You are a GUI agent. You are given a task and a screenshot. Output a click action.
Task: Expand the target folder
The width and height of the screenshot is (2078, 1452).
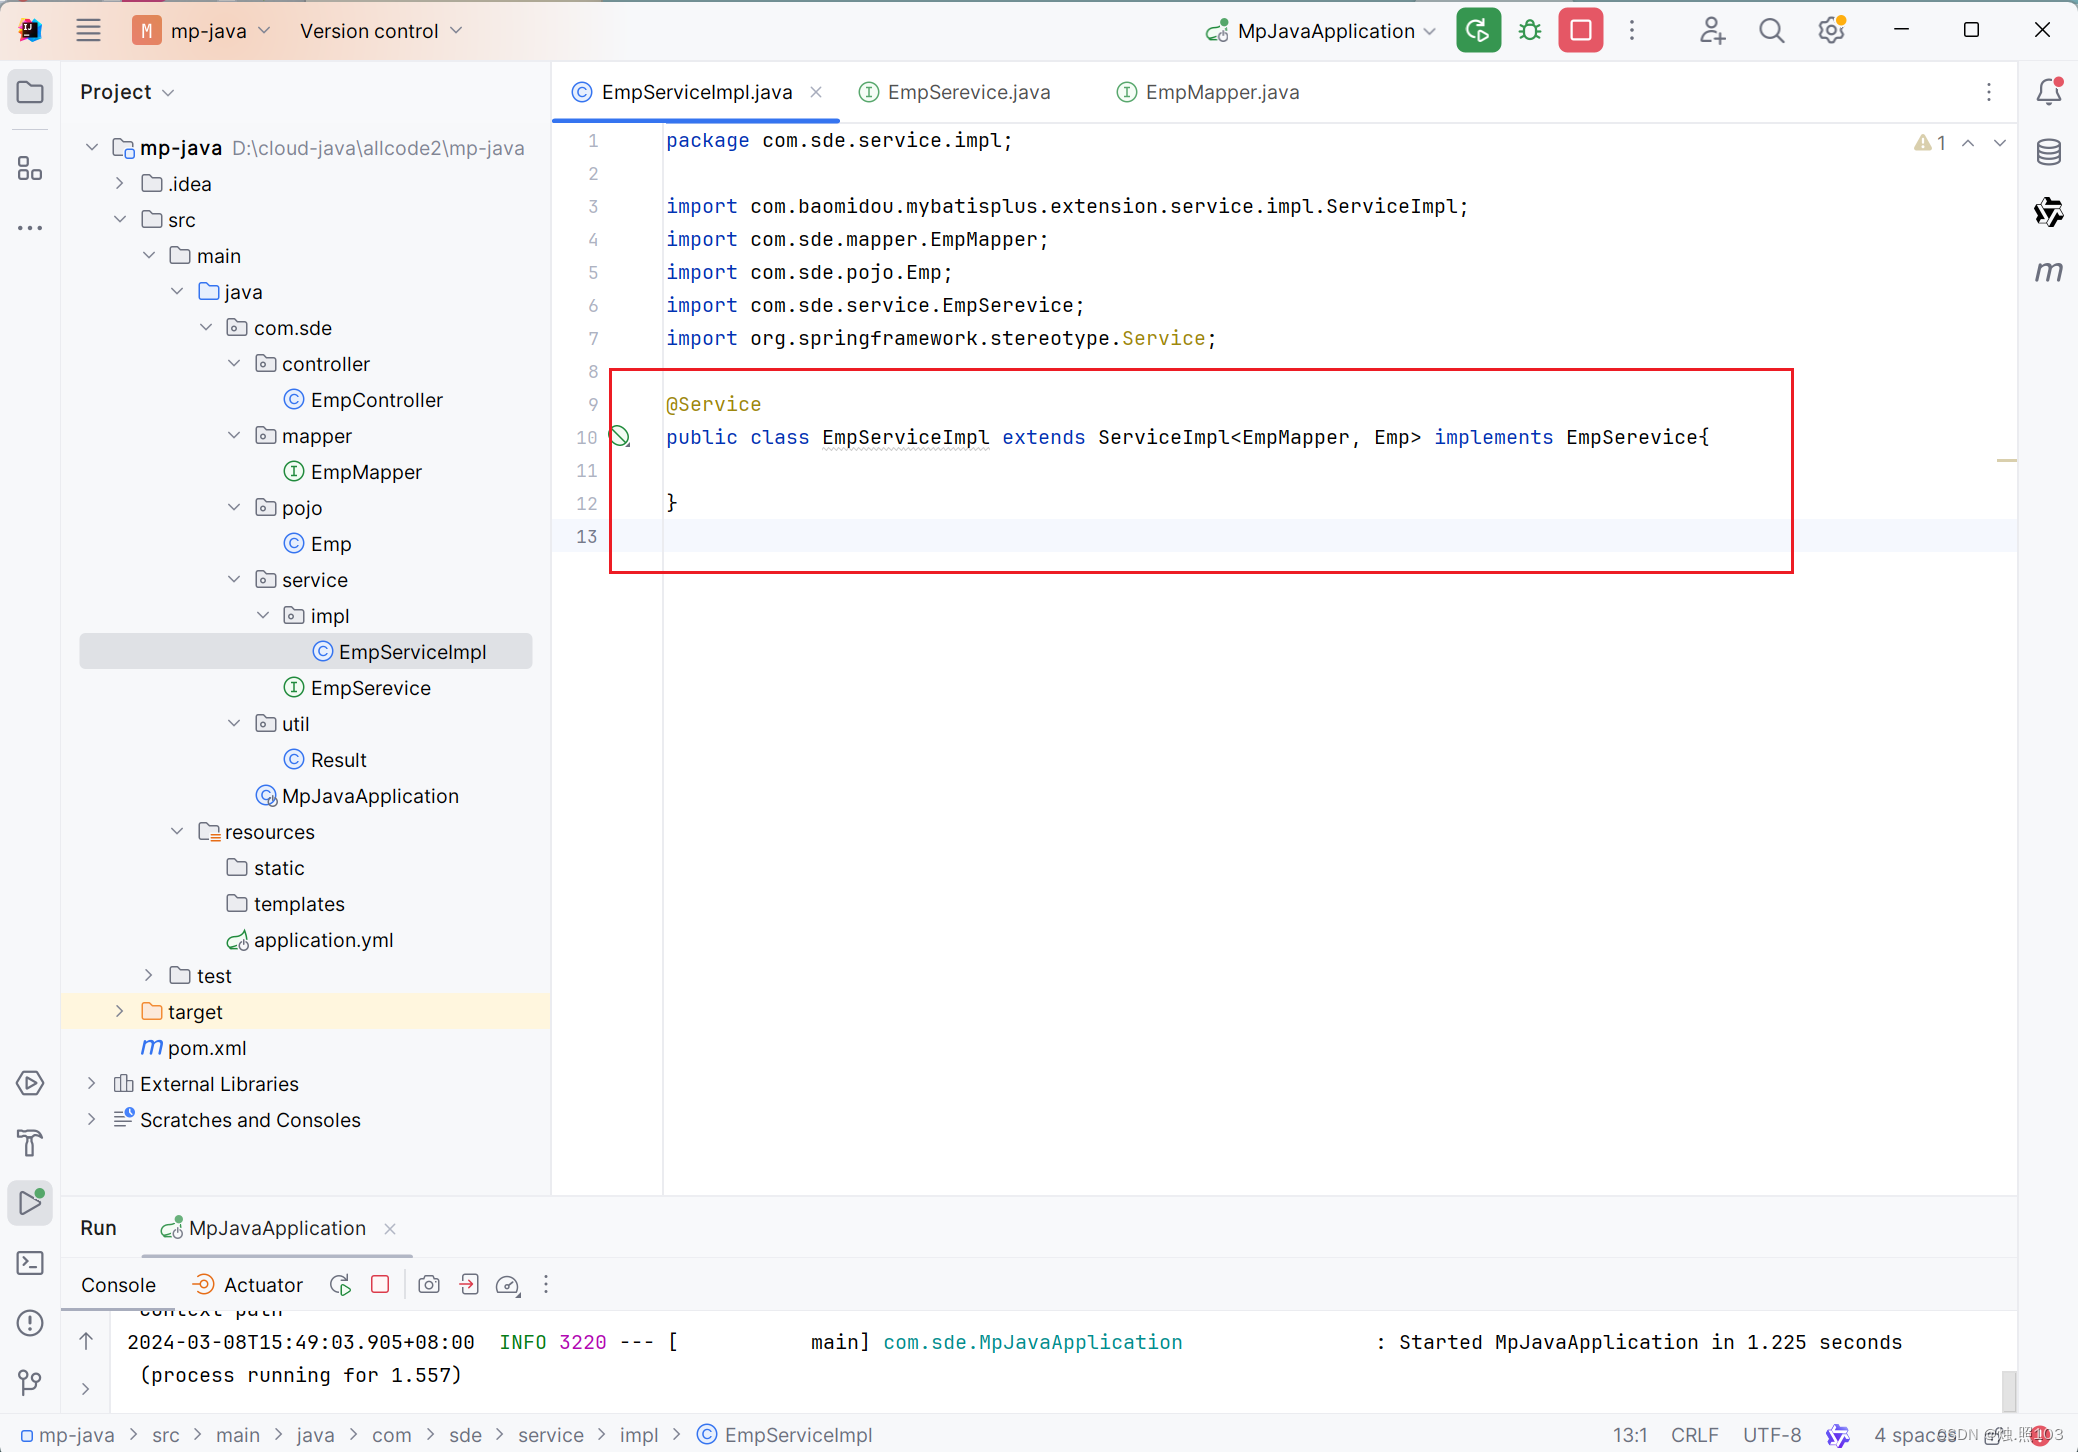coord(120,1012)
